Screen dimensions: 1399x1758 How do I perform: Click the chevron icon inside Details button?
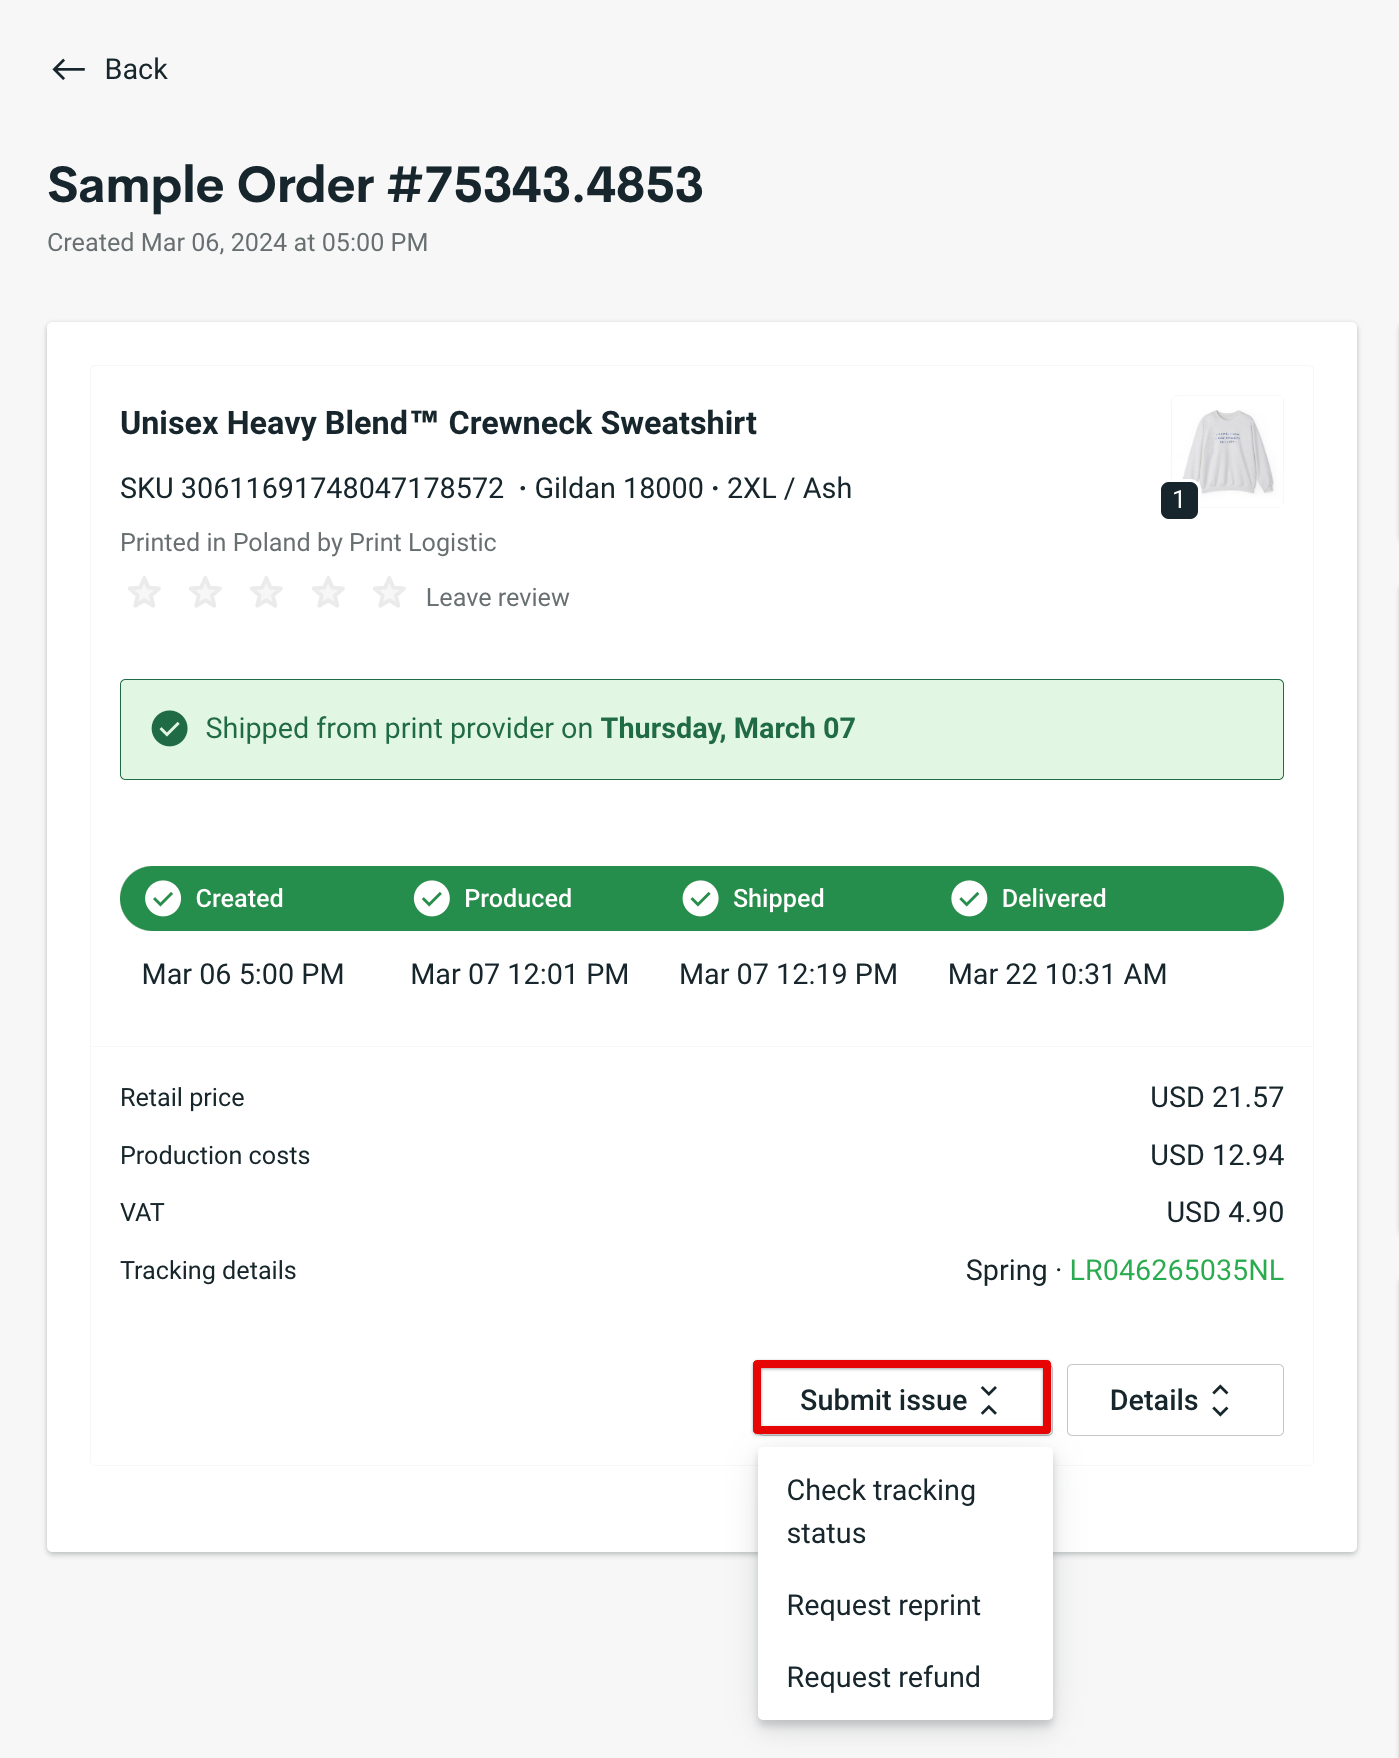1221,1399
